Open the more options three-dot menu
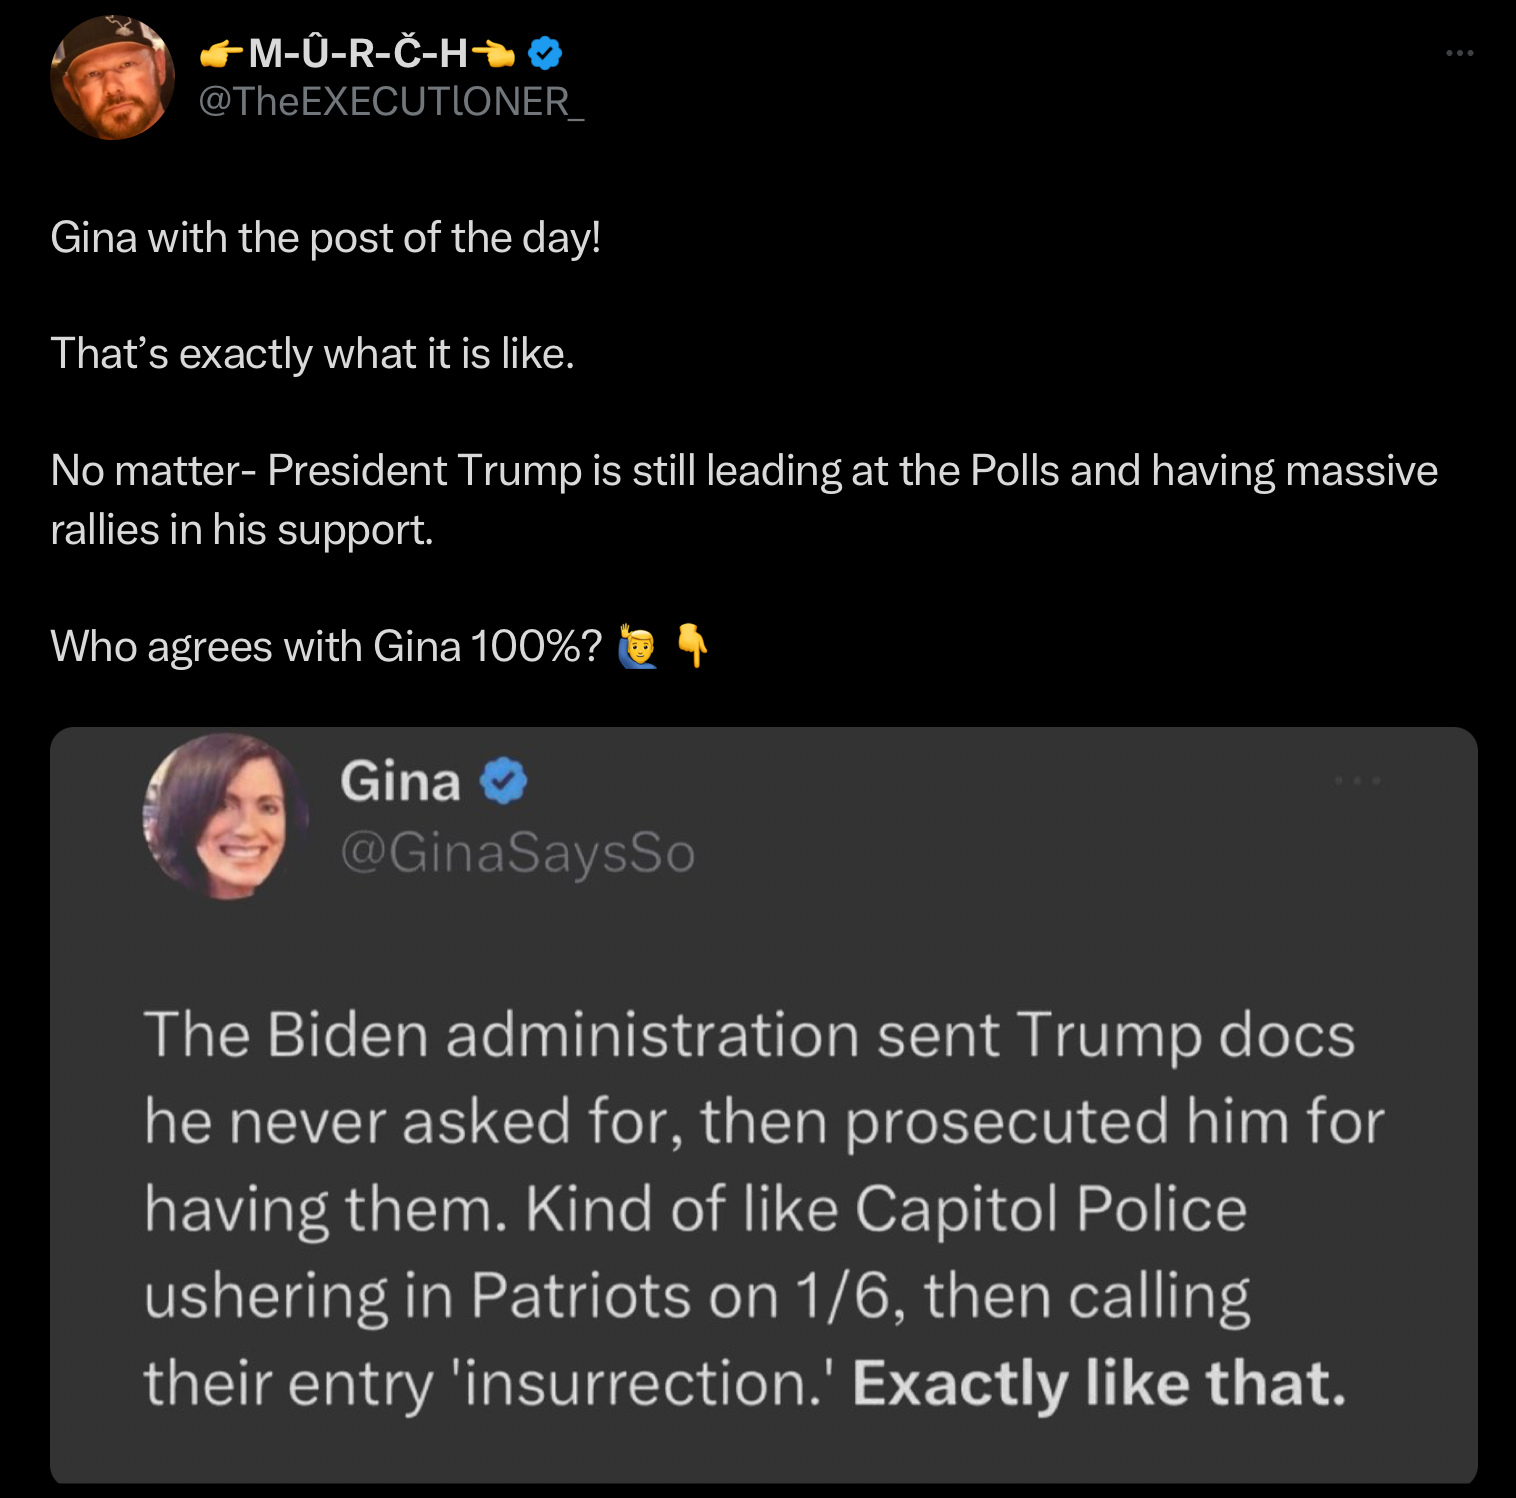Image resolution: width=1516 pixels, height=1498 pixels. tap(1459, 53)
